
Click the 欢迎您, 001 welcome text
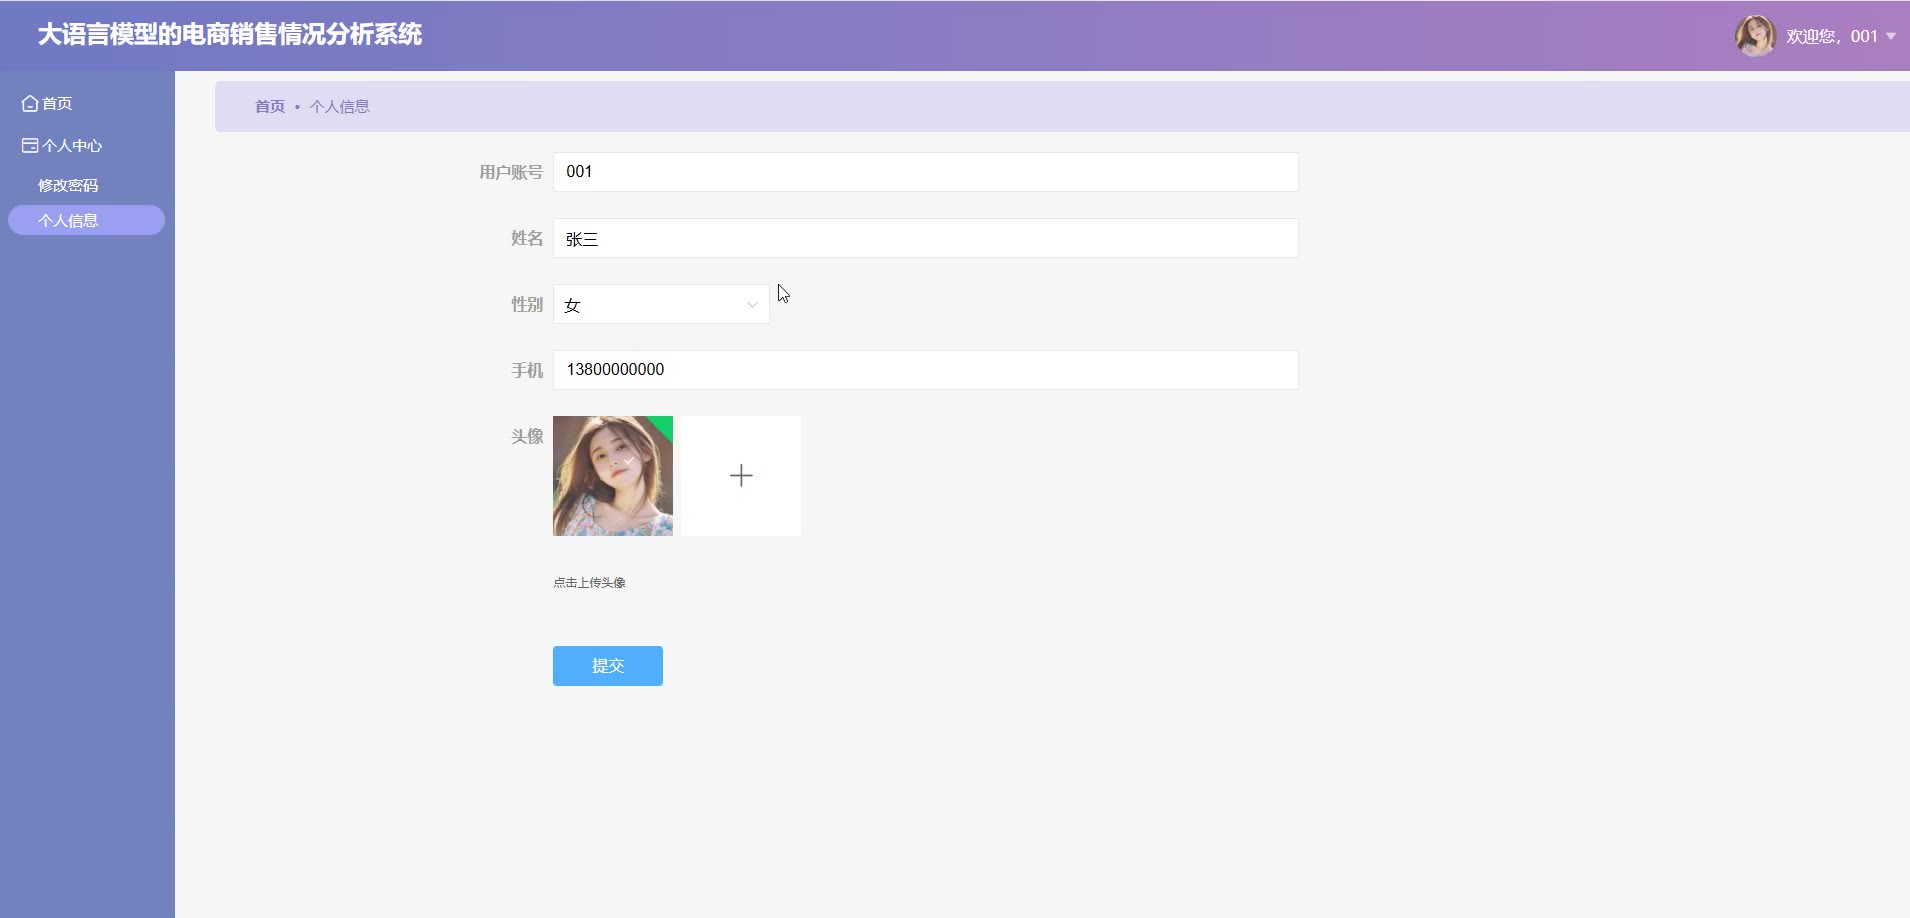[1832, 36]
